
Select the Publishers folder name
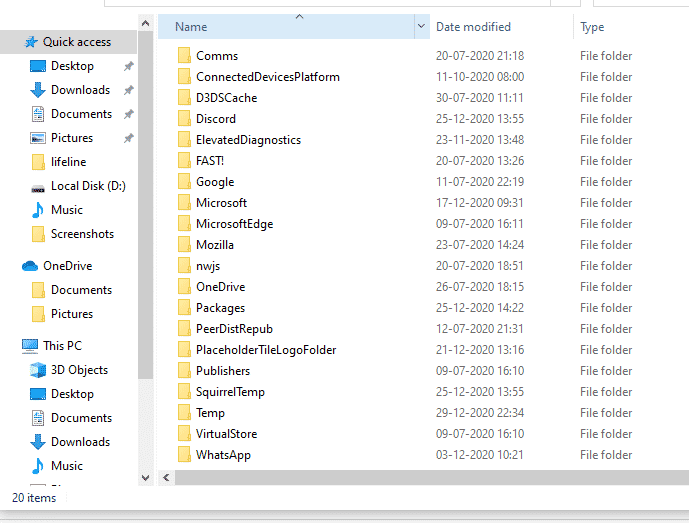[x=223, y=371]
